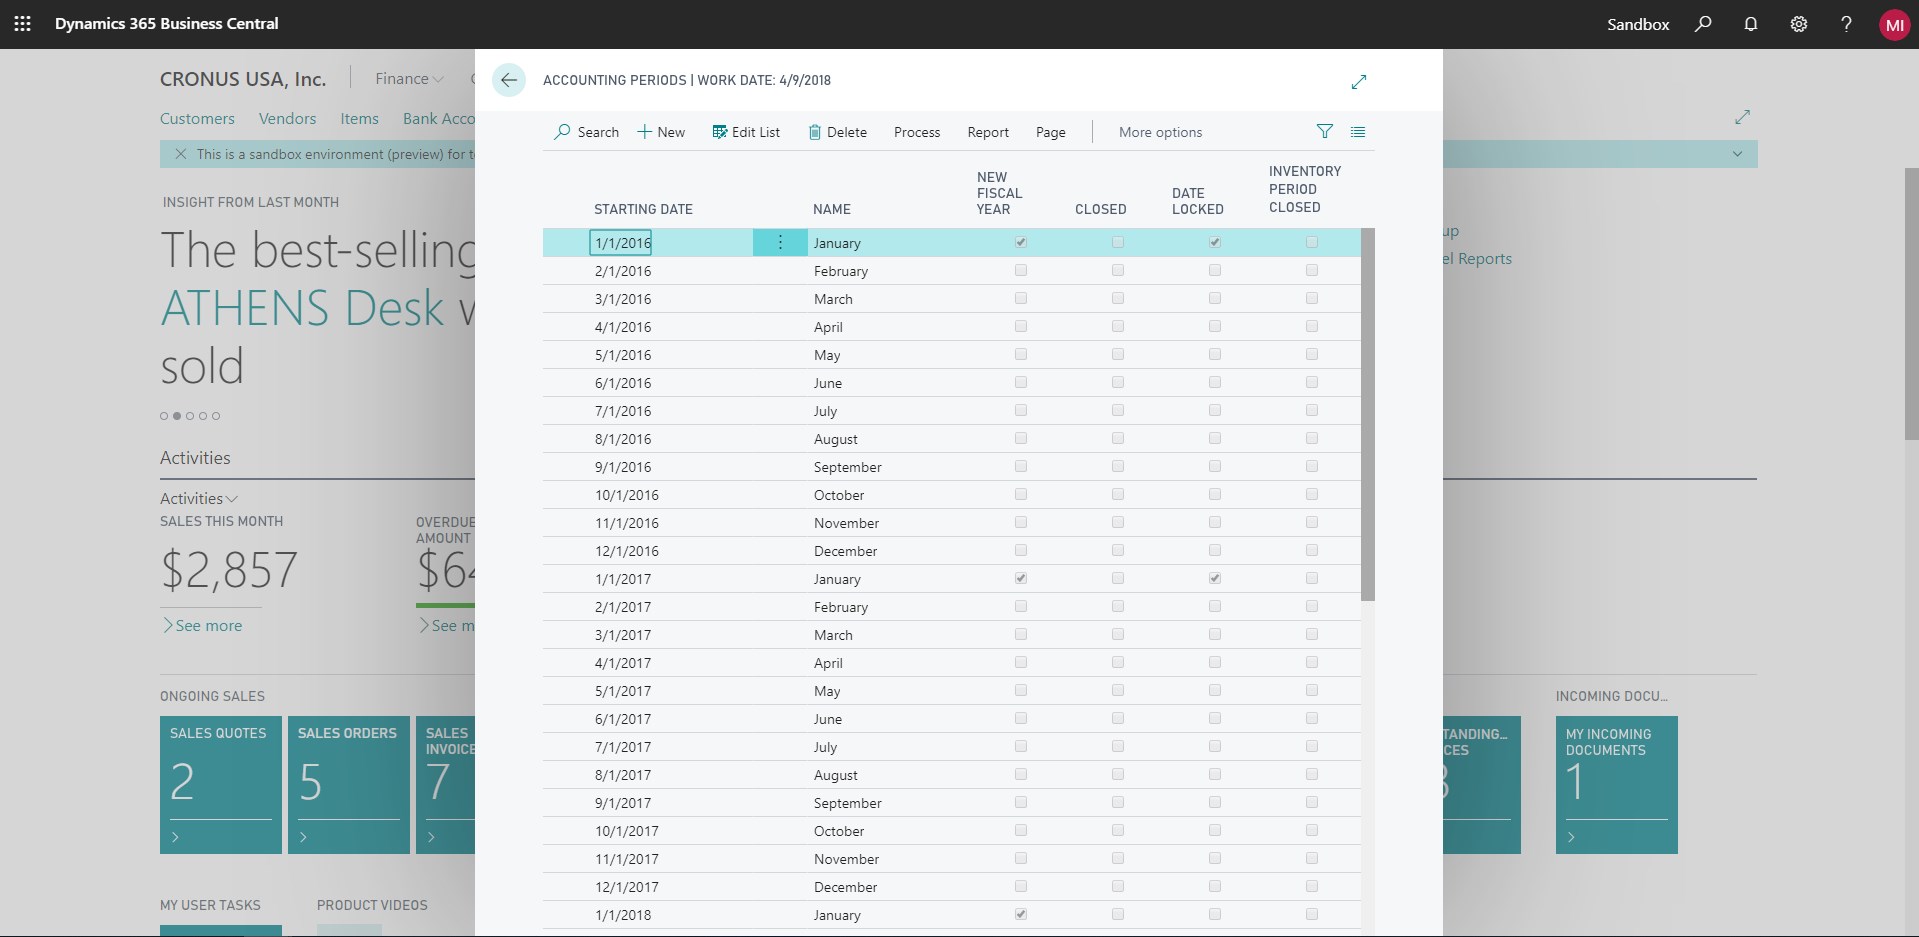Screen dimensions: 1919x937
Task: Toggle Closed checkbox for 2/1/2016
Action: point(1118,270)
